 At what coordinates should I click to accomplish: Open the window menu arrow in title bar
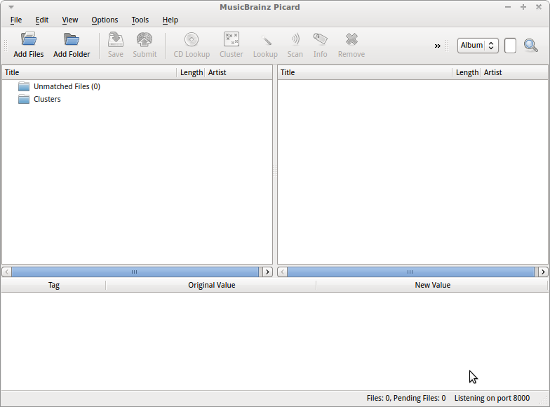[x=11, y=7]
